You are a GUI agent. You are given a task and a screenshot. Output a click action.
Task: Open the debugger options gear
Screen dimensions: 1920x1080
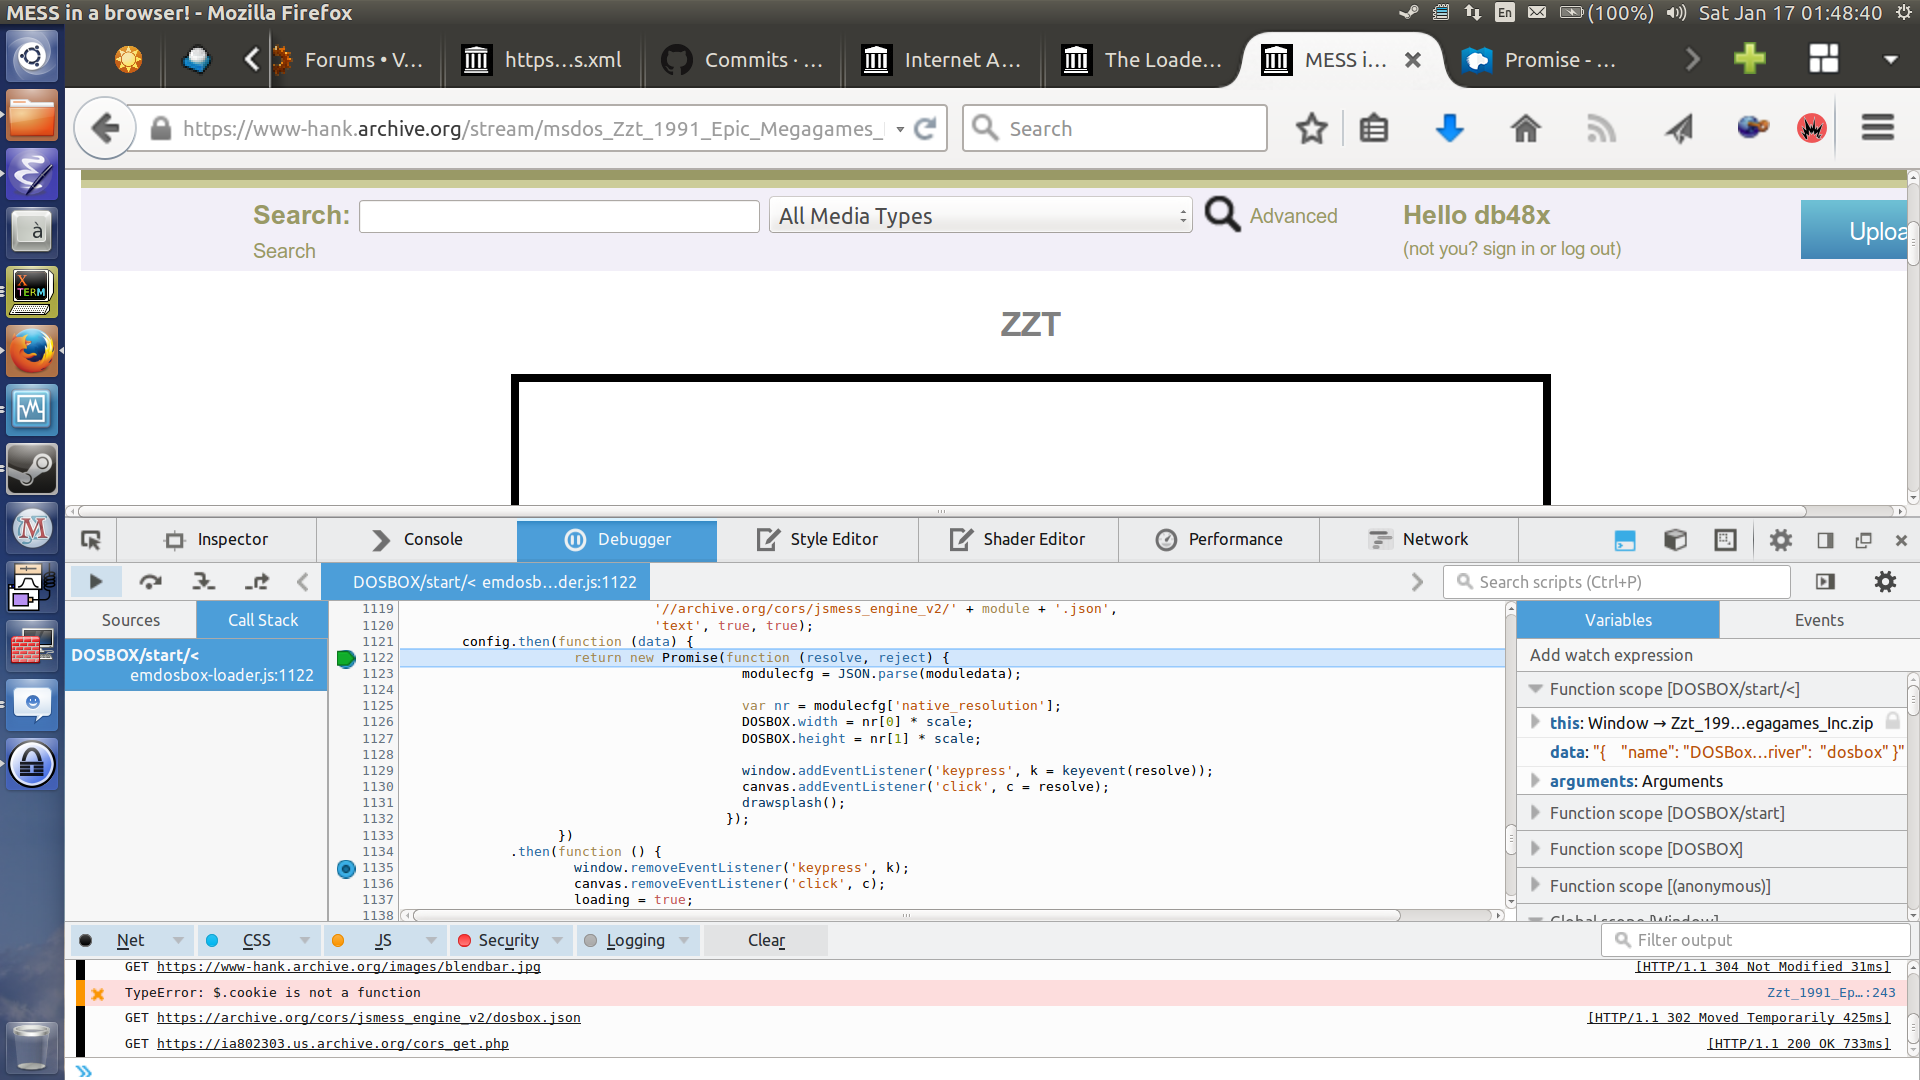coord(1885,581)
